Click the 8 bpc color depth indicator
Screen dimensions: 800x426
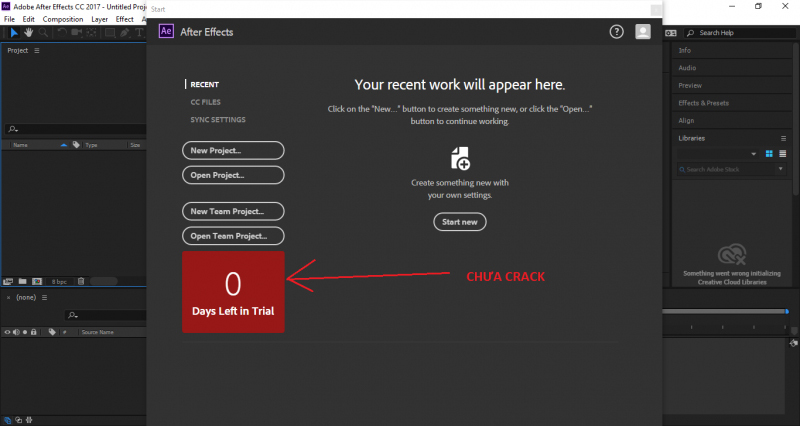point(59,282)
